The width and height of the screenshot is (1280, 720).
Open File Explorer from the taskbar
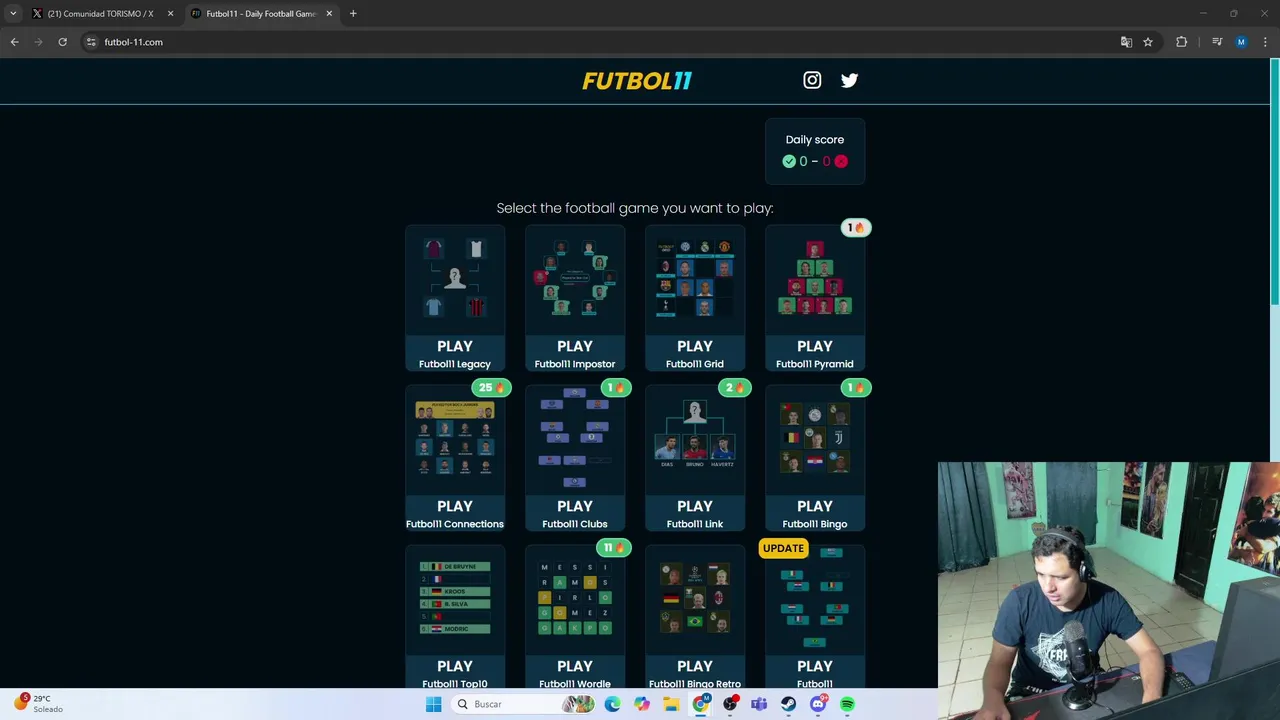[671, 704]
